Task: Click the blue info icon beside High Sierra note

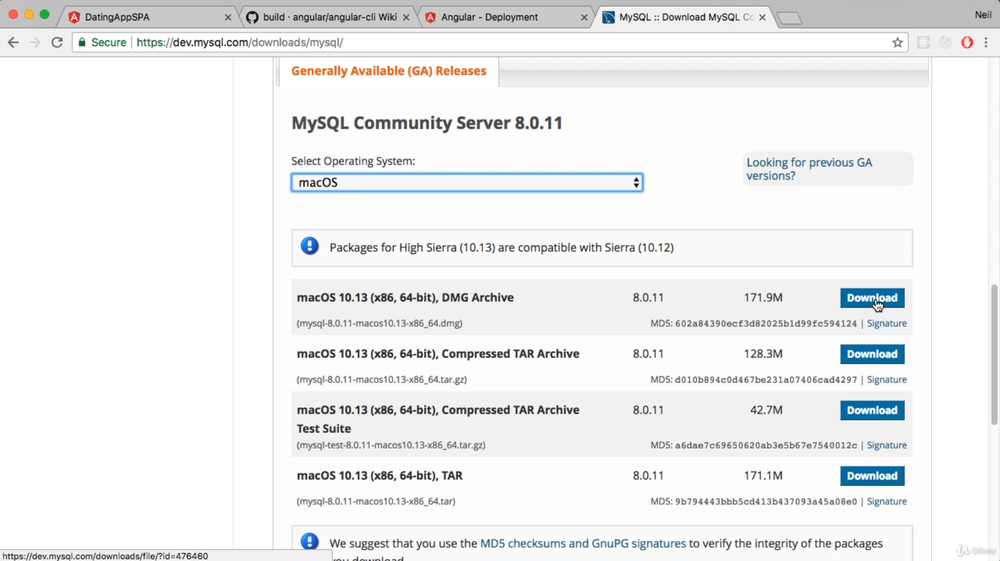Action: point(309,245)
